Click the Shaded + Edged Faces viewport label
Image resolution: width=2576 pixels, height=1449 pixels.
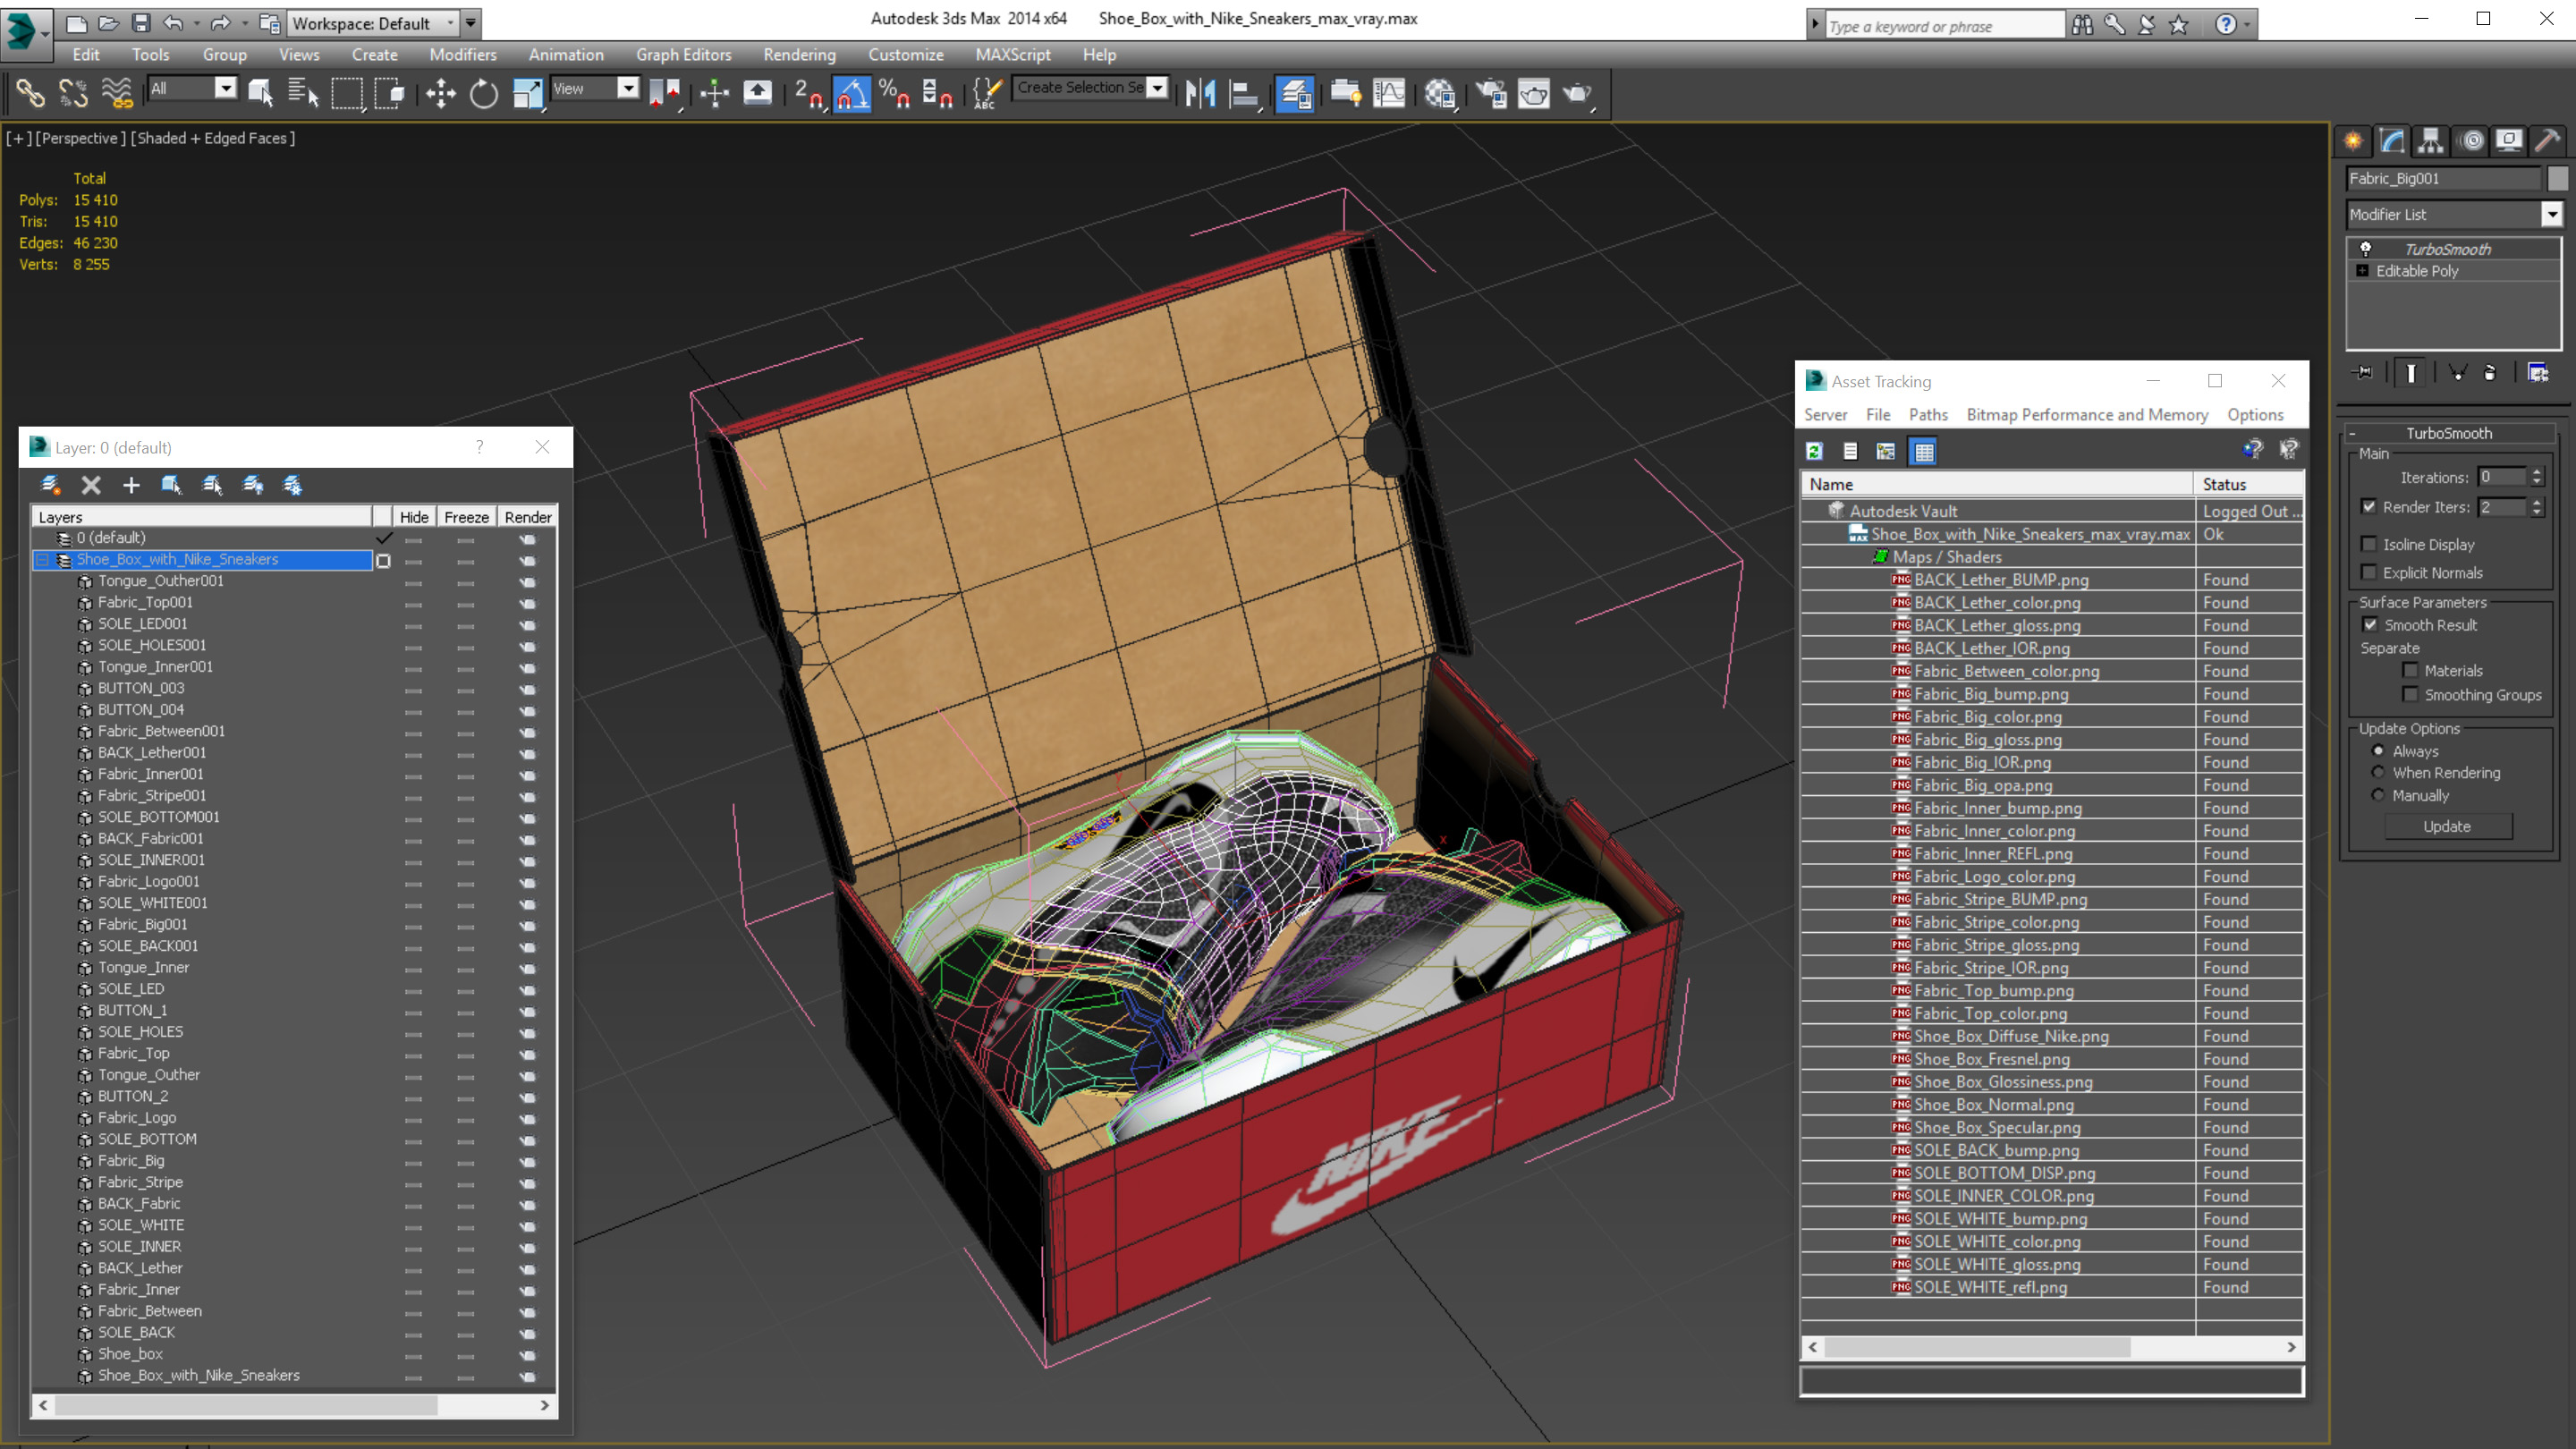[213, 138]
